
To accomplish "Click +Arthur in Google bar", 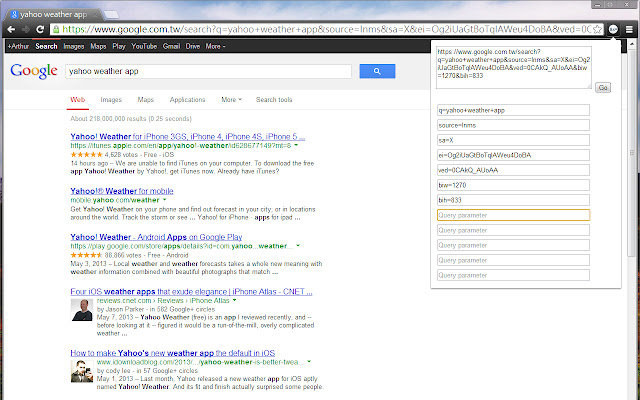I will (18, 47).
